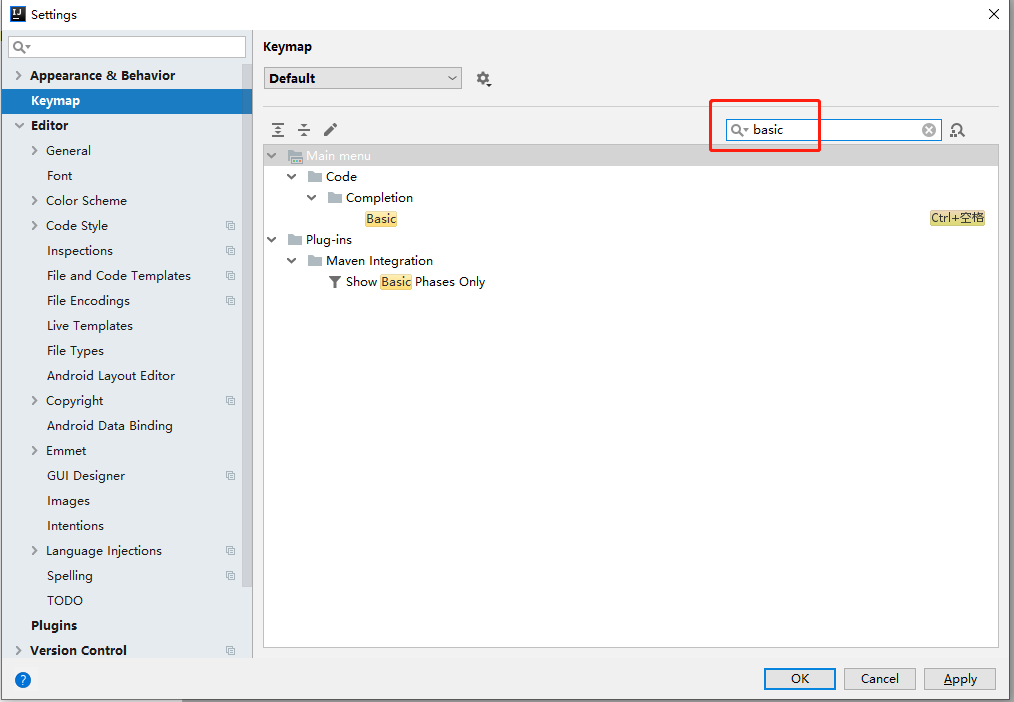This screenshot has width=1014, height=702.
Task: Click magnifier icon in settings search box
Action: click(x=21, y=47)
